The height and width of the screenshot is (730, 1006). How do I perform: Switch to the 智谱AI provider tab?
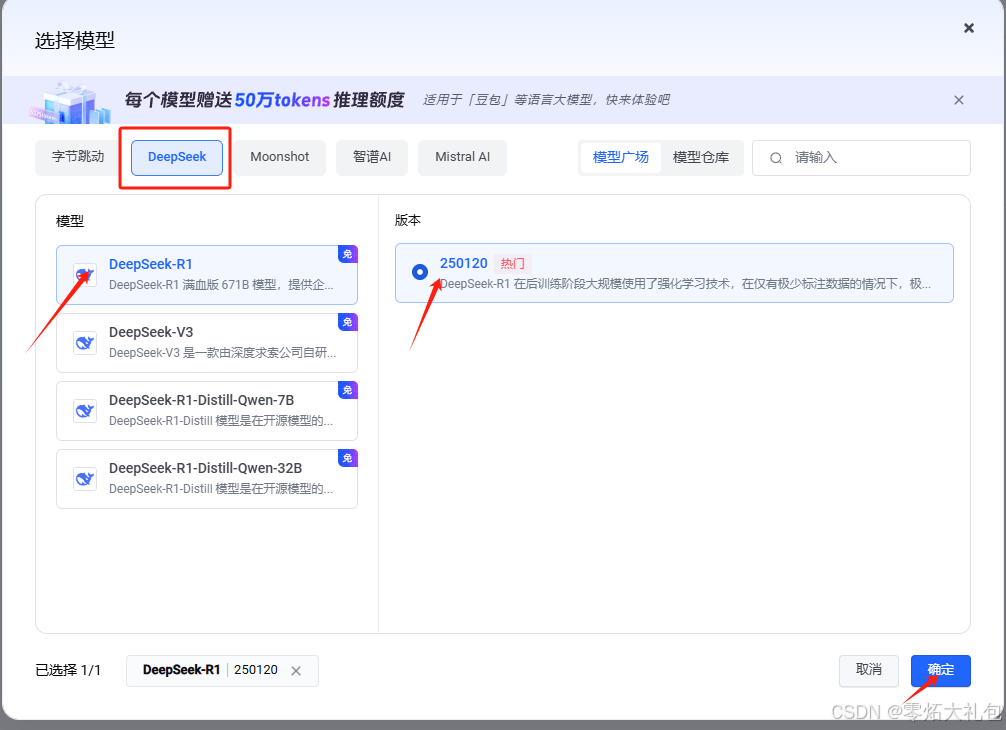click(x=372, y=157)
